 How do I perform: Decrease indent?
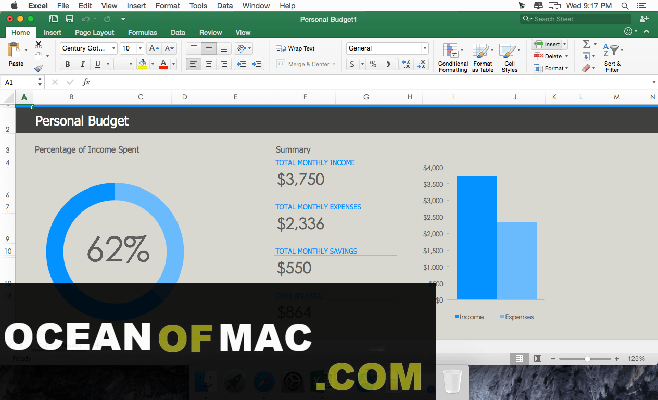[x=241, y=64]
